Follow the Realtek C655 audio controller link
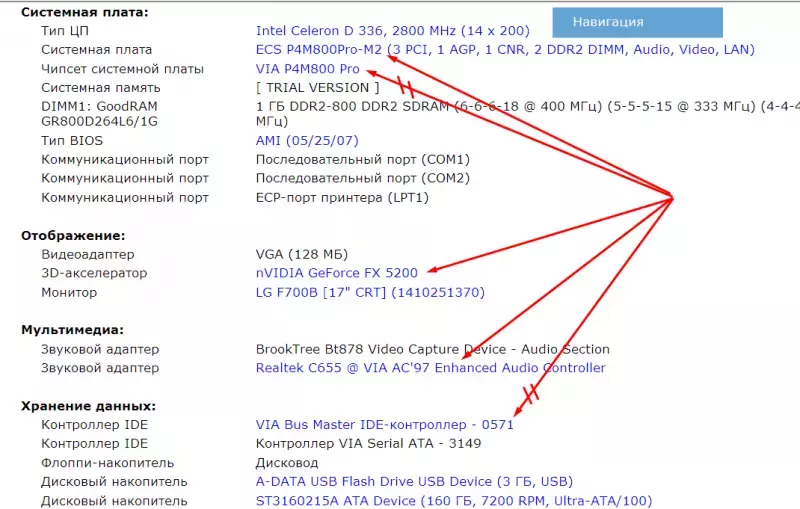 coord(431,368)
